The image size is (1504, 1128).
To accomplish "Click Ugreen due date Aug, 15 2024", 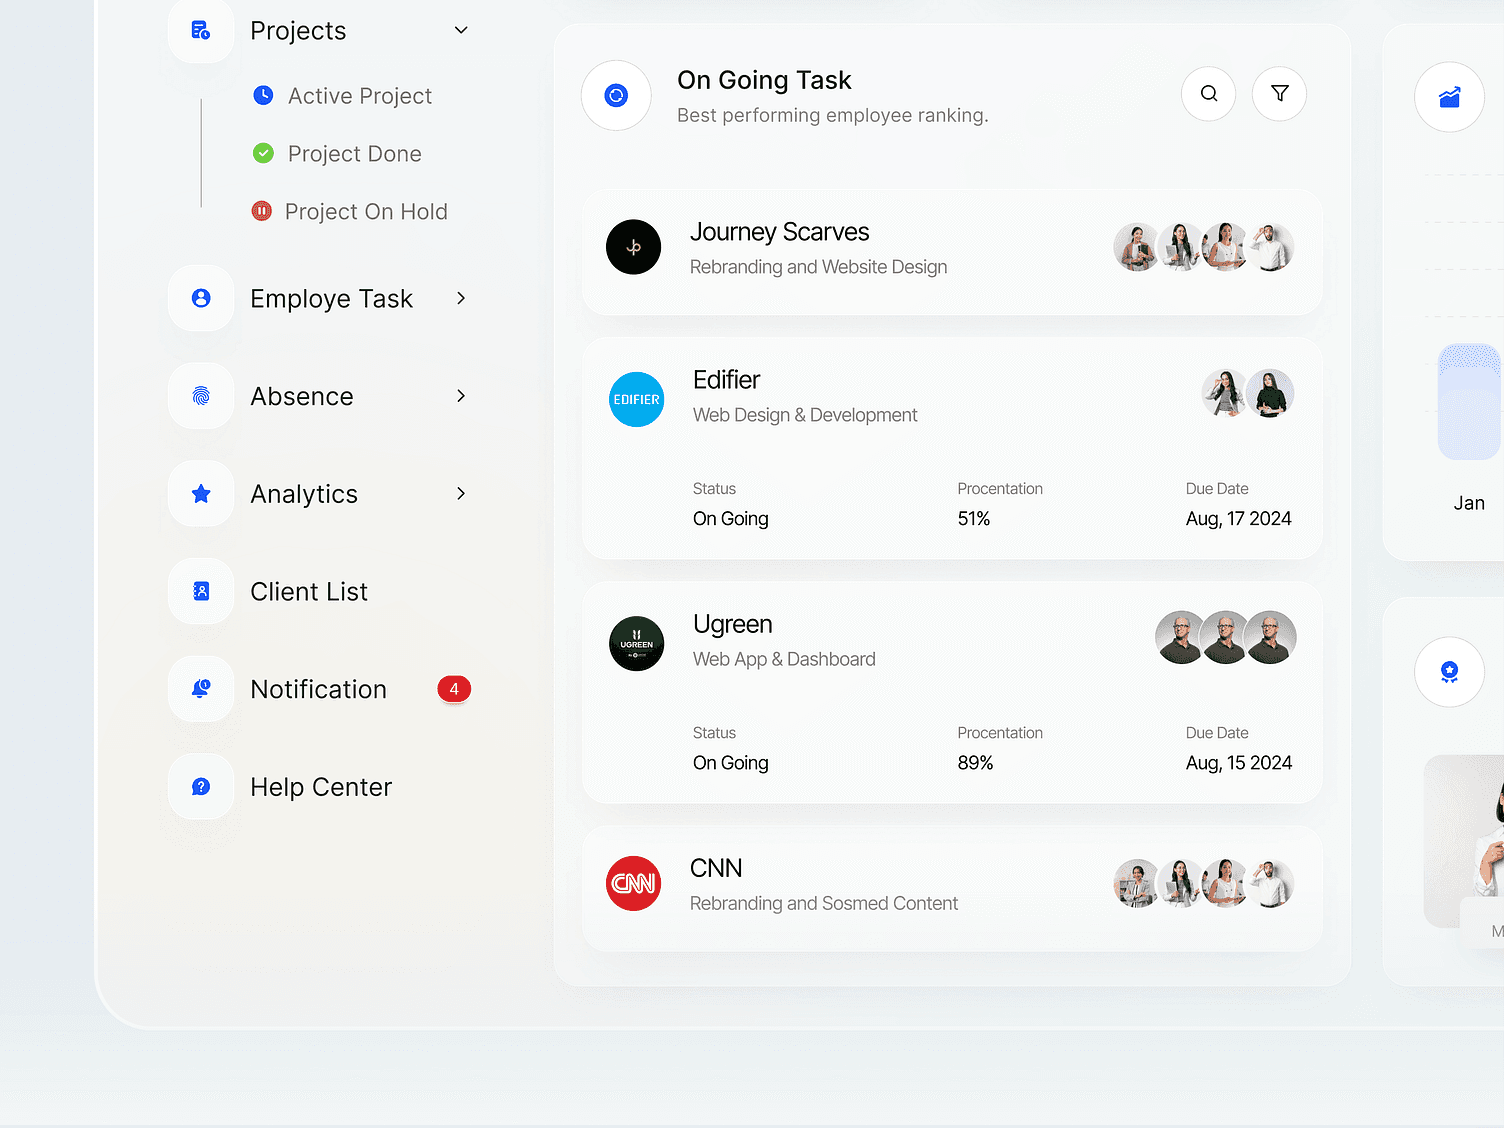I will tap(1239, 763).
